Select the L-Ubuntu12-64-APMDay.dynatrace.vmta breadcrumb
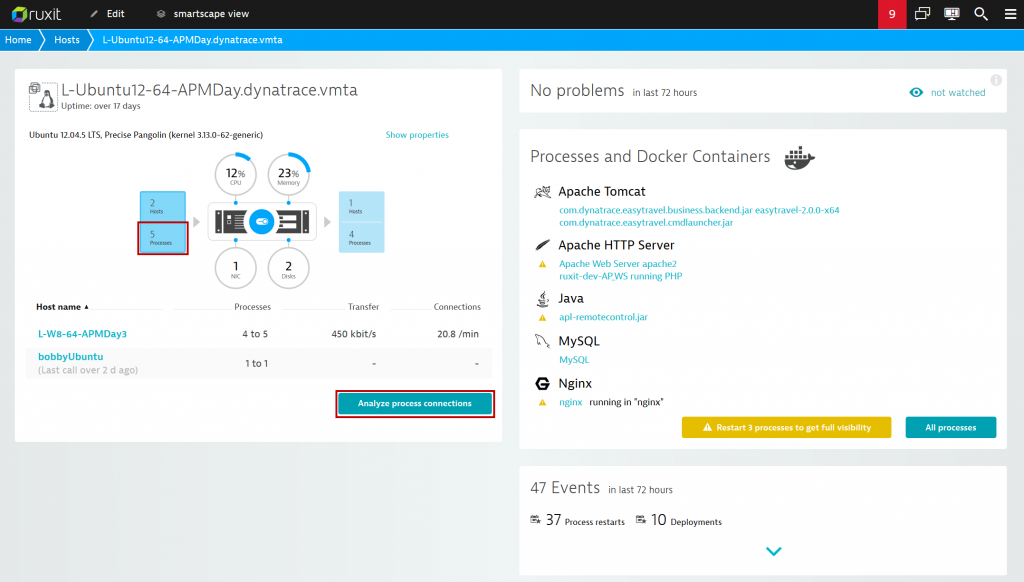This screenshot has width=1024, height=582. click(192, 40)
